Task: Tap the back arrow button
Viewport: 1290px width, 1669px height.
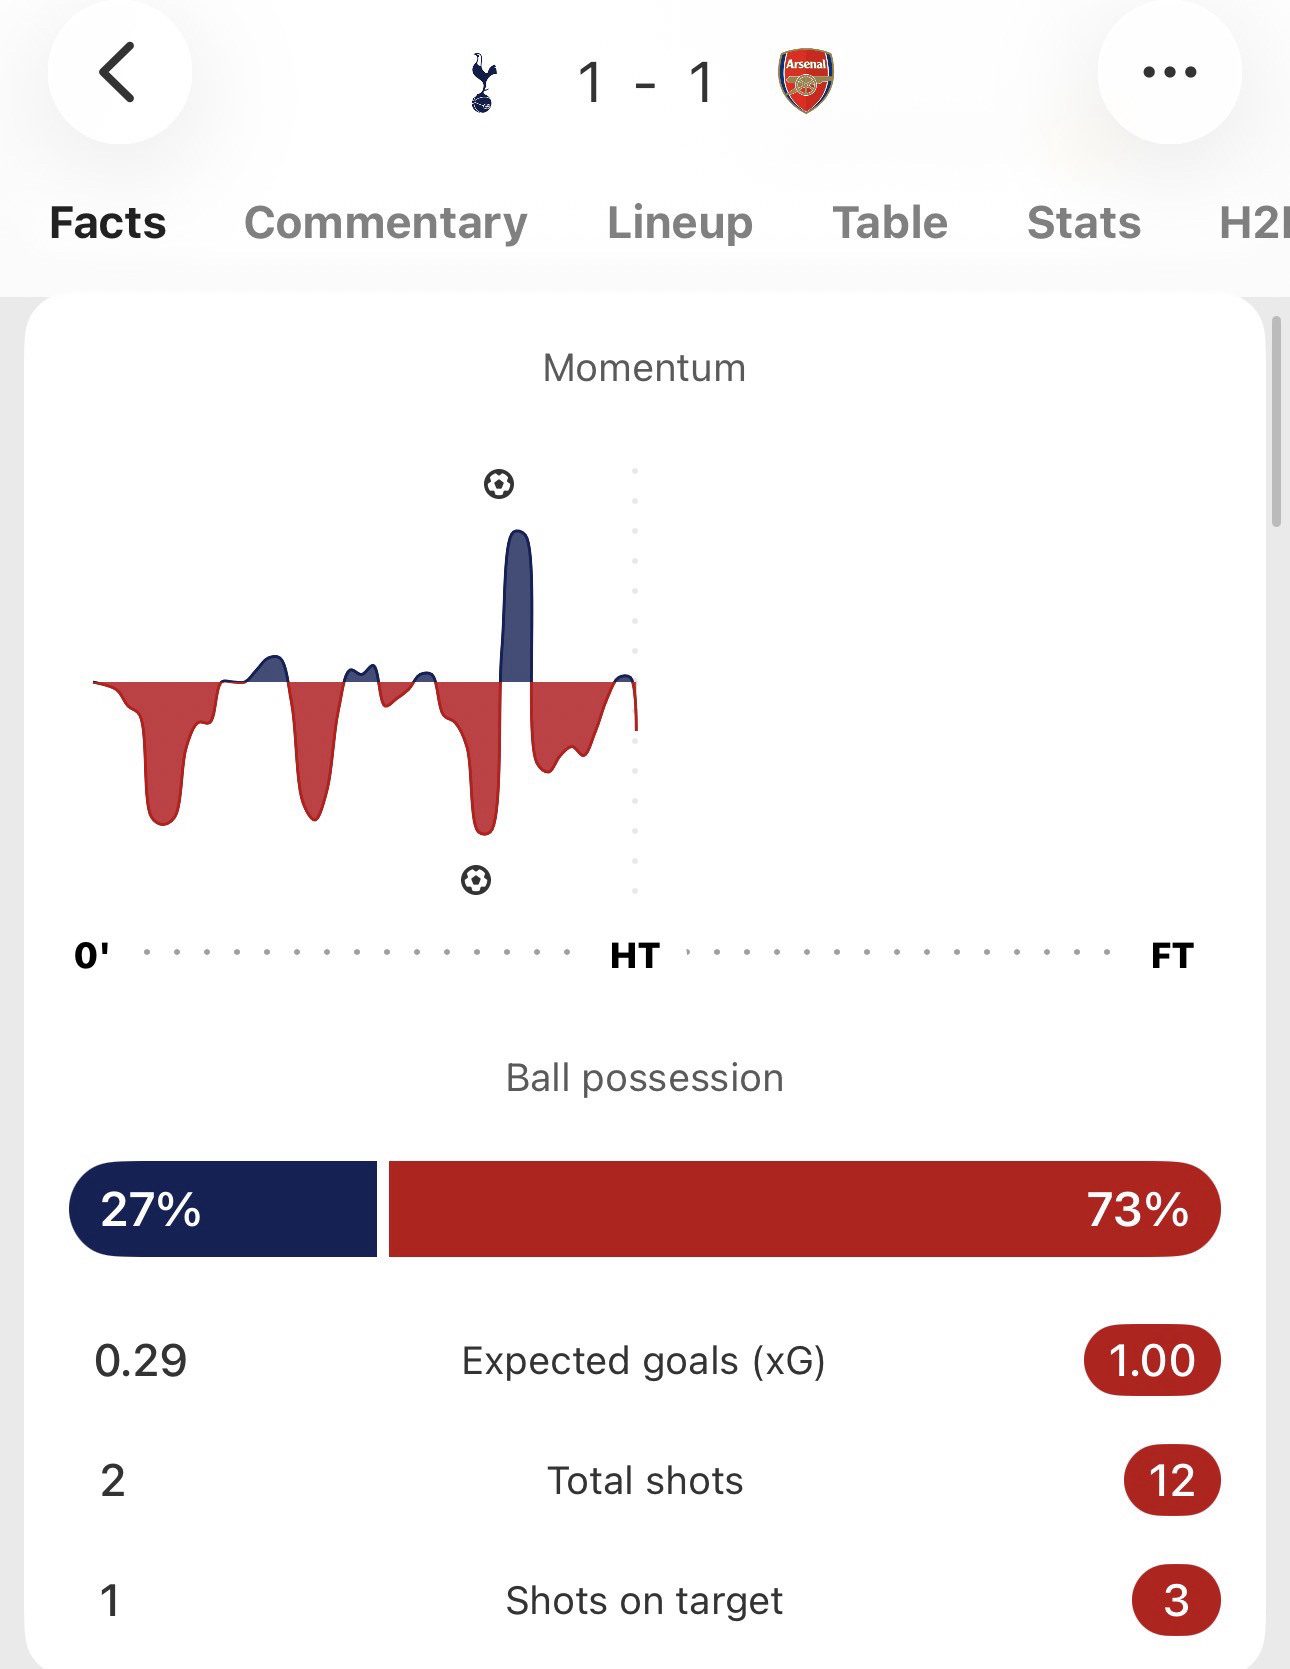Action: coord(118,72)
